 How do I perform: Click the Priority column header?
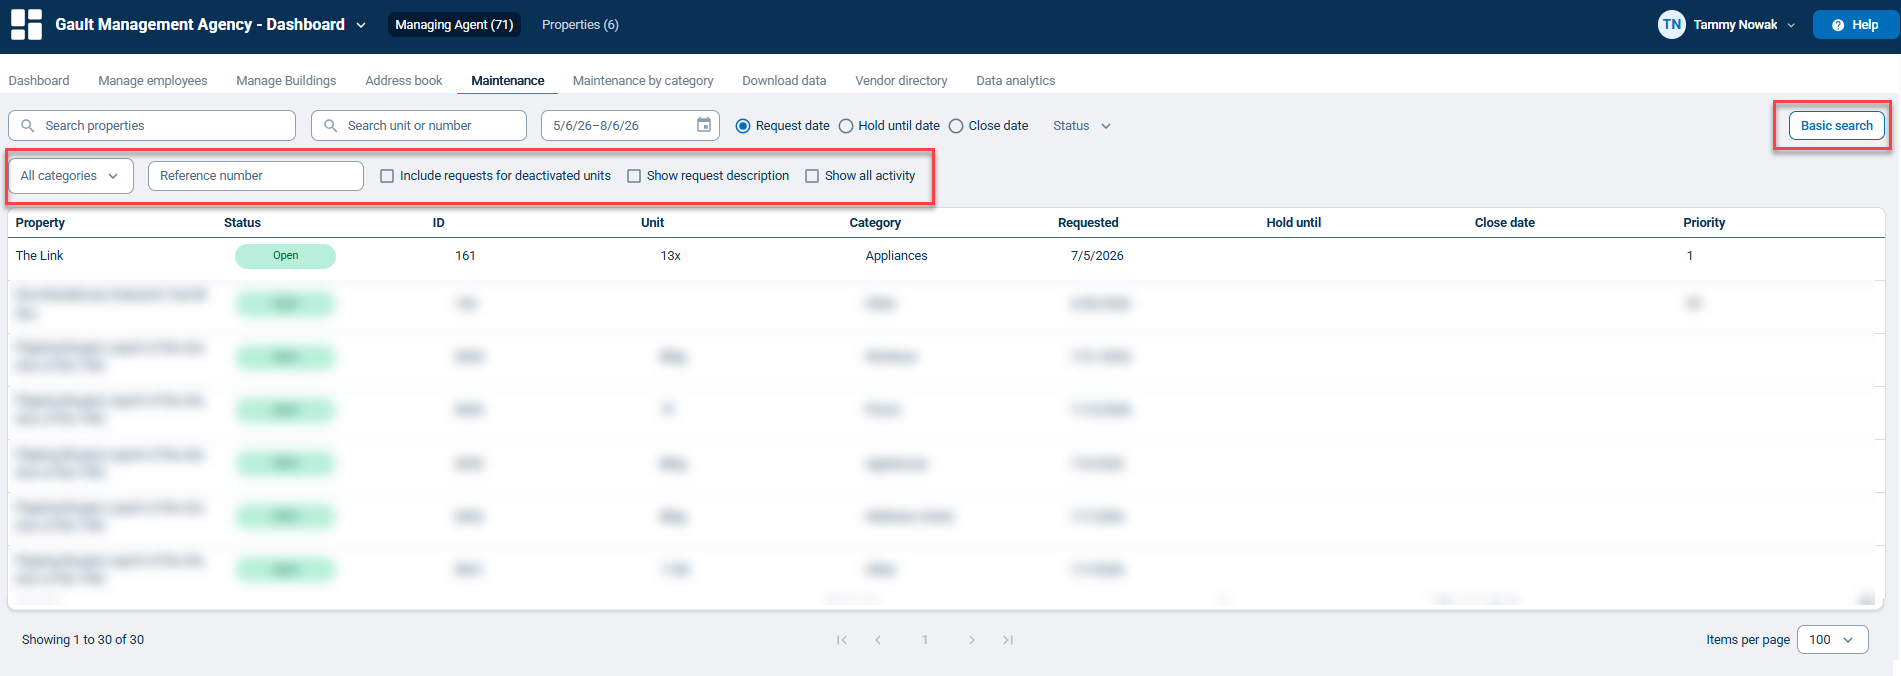click(x=1704, y=223)
